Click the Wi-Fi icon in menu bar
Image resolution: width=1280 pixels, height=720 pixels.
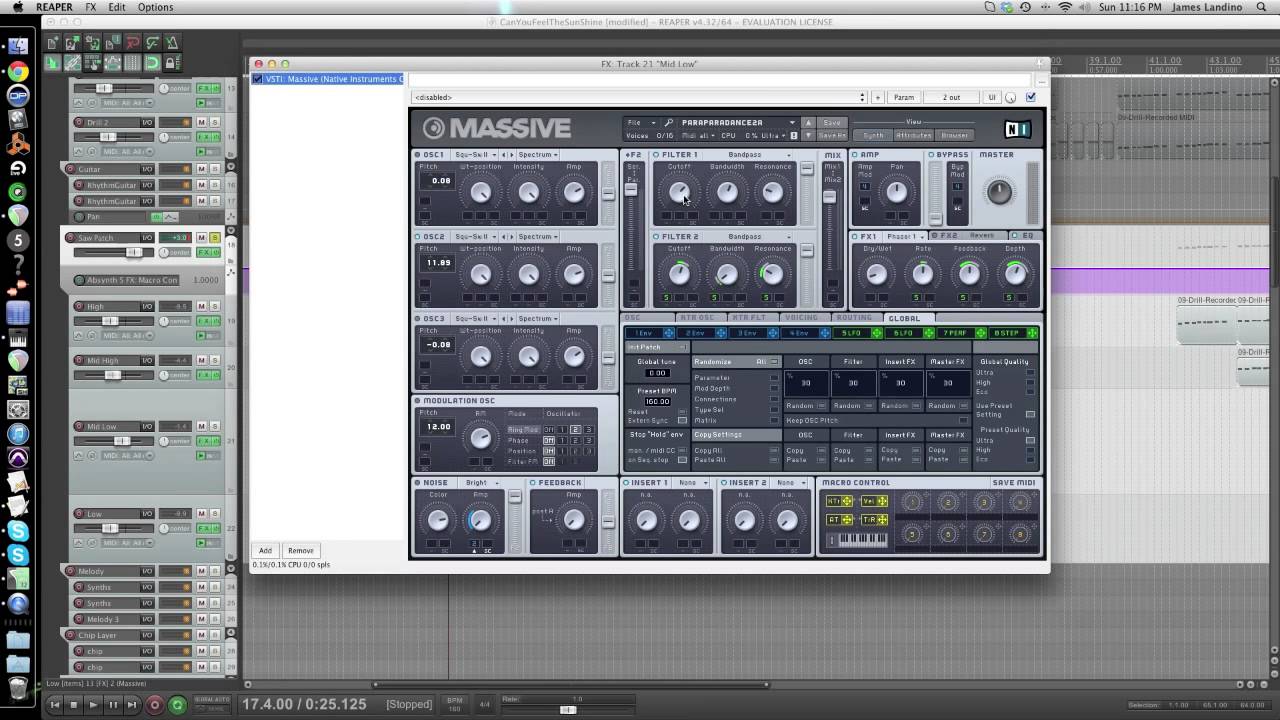tap(1065, 7)
